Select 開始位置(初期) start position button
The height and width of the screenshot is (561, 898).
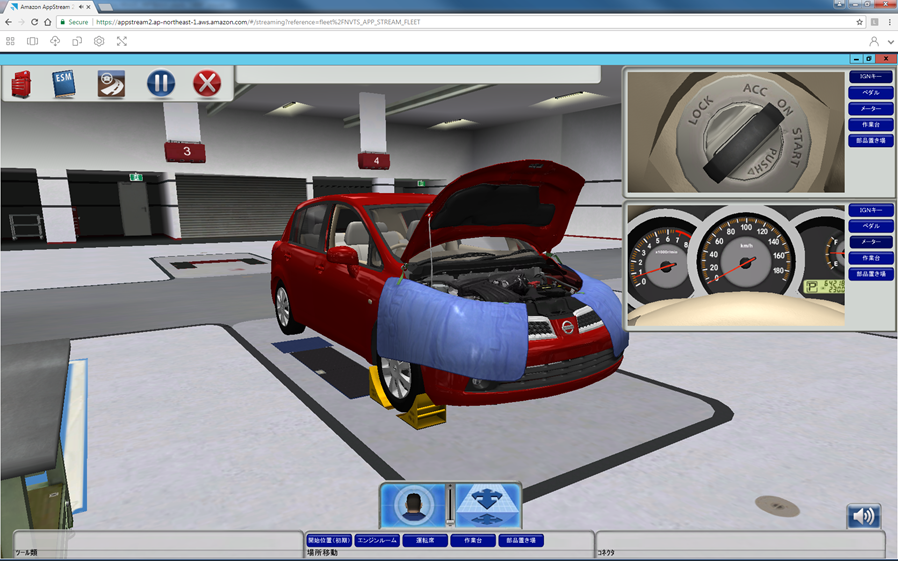329,540
